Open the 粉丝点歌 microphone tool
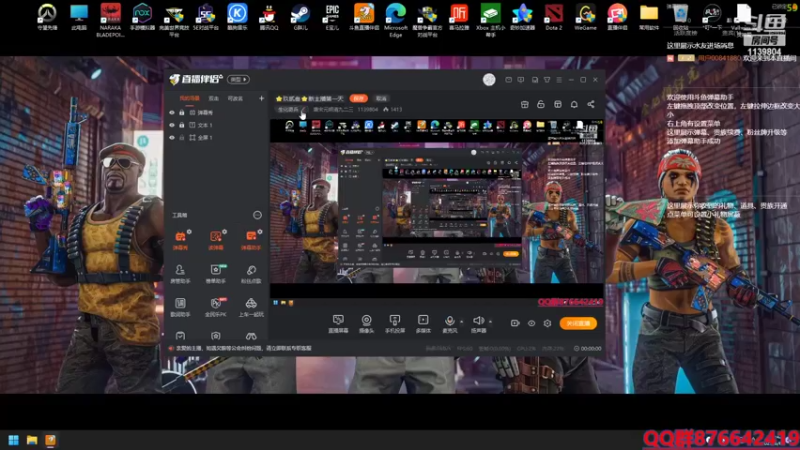Image resolution: width=800 pixels, height=450 pixels. 251,273
